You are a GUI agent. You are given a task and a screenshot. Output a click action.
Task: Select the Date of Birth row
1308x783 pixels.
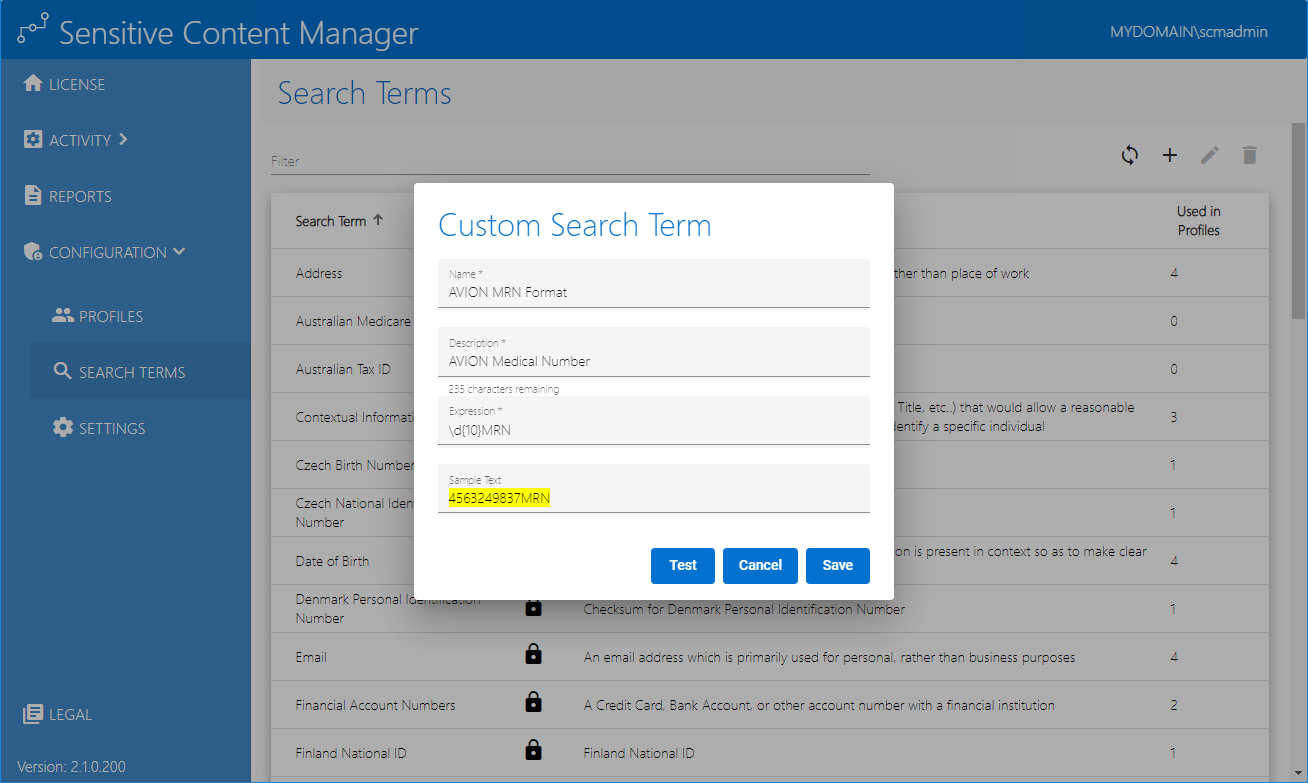pos(770,561)
